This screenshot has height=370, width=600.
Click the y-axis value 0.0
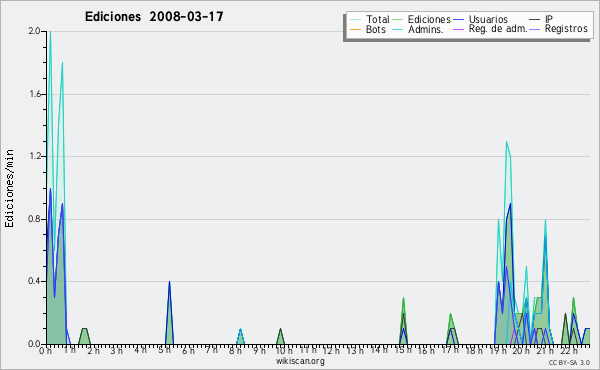coord(34,344)
